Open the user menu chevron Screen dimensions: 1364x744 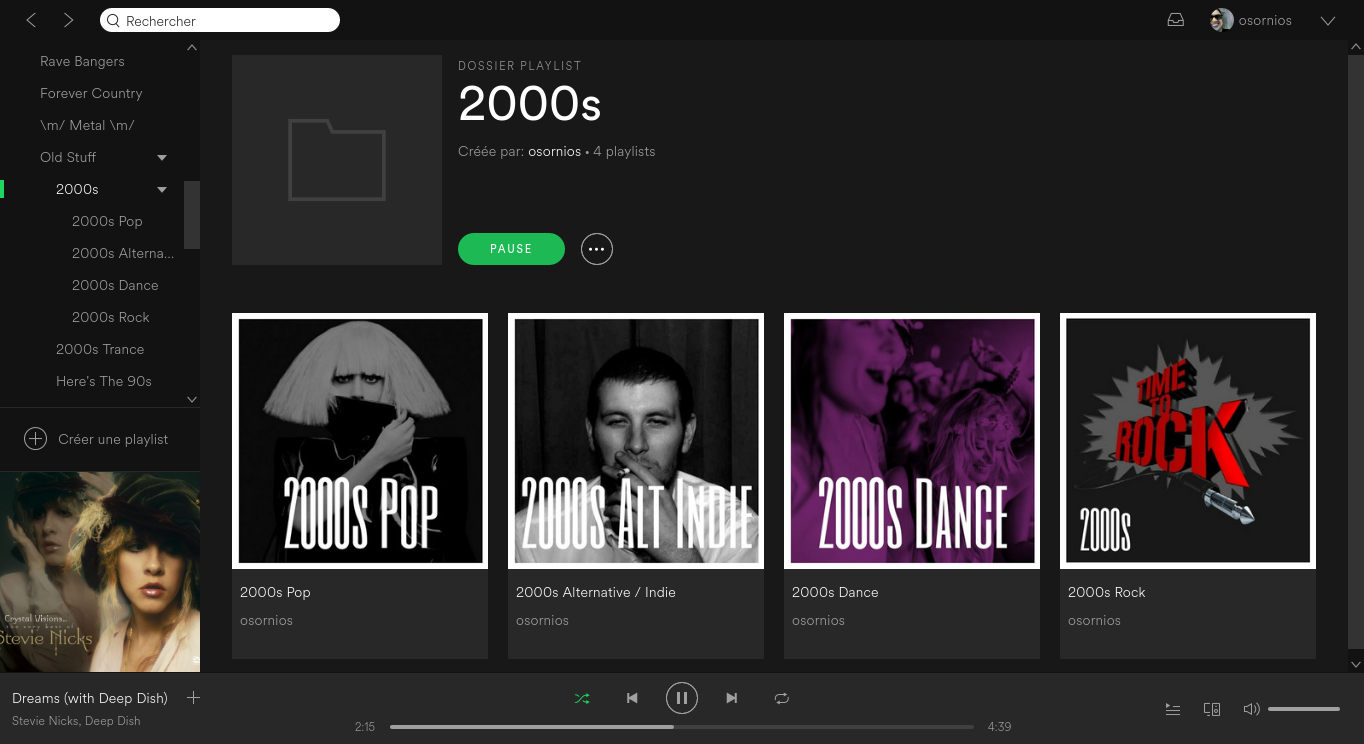pyautogui.click(x=1328, y=20)
